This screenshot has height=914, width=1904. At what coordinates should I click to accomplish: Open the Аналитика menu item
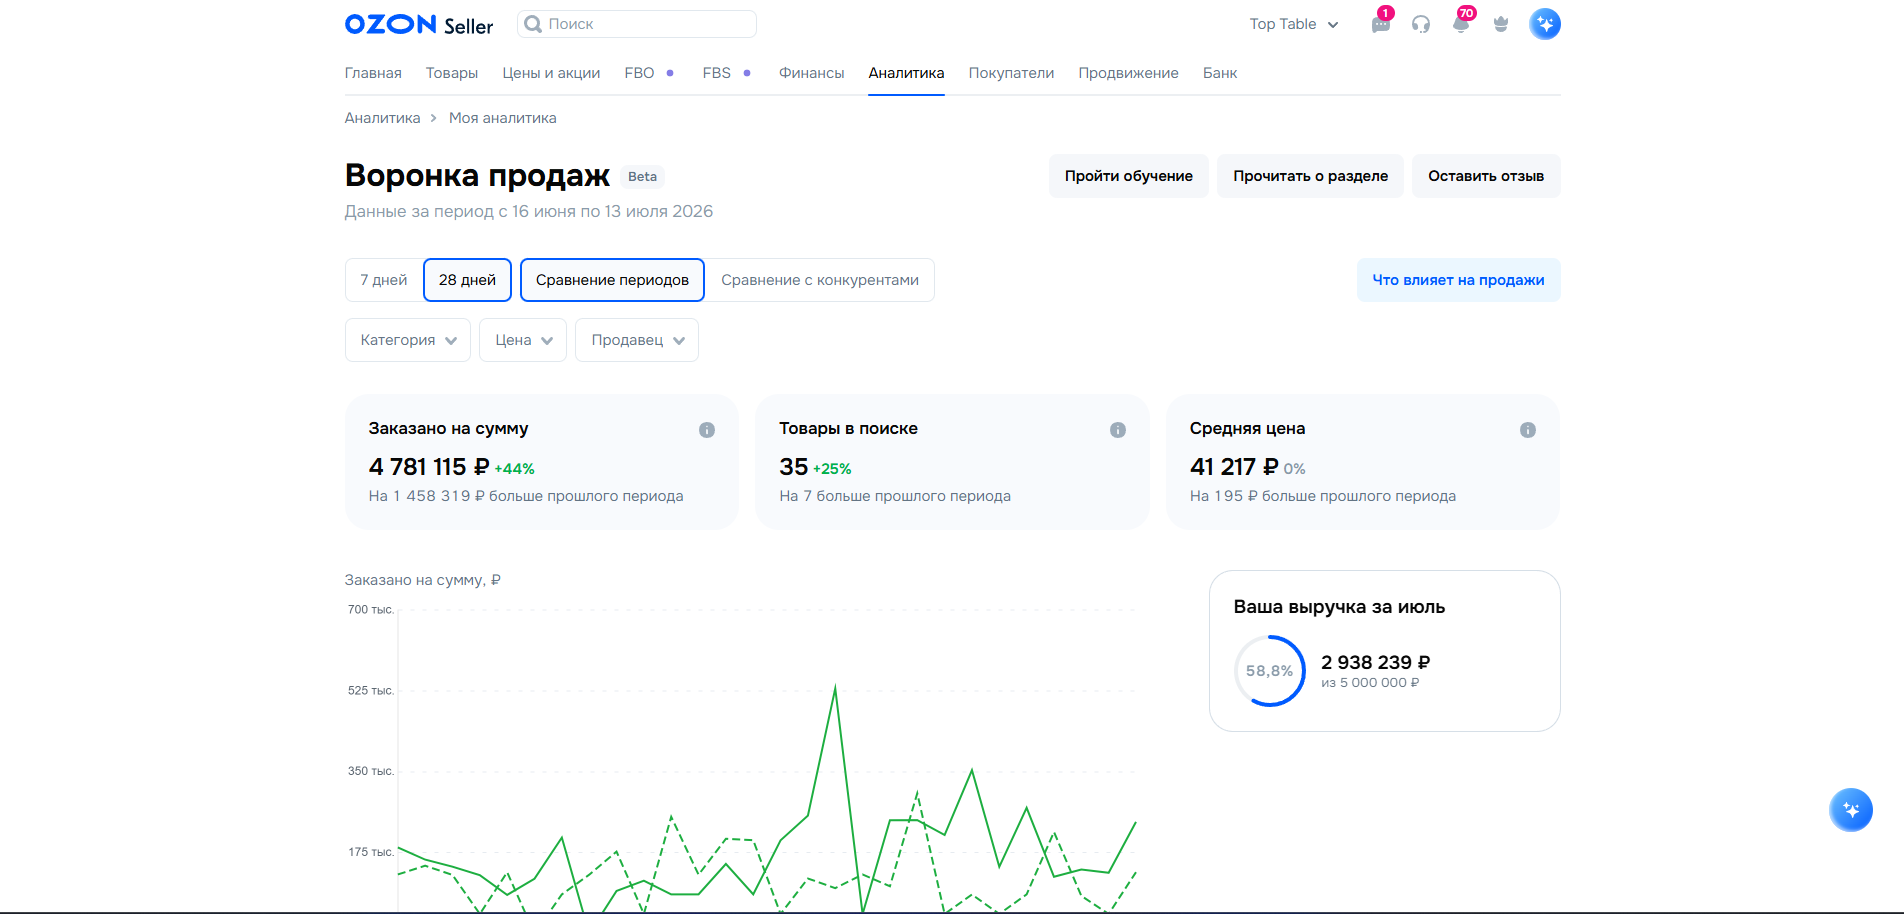pos(906,73)
